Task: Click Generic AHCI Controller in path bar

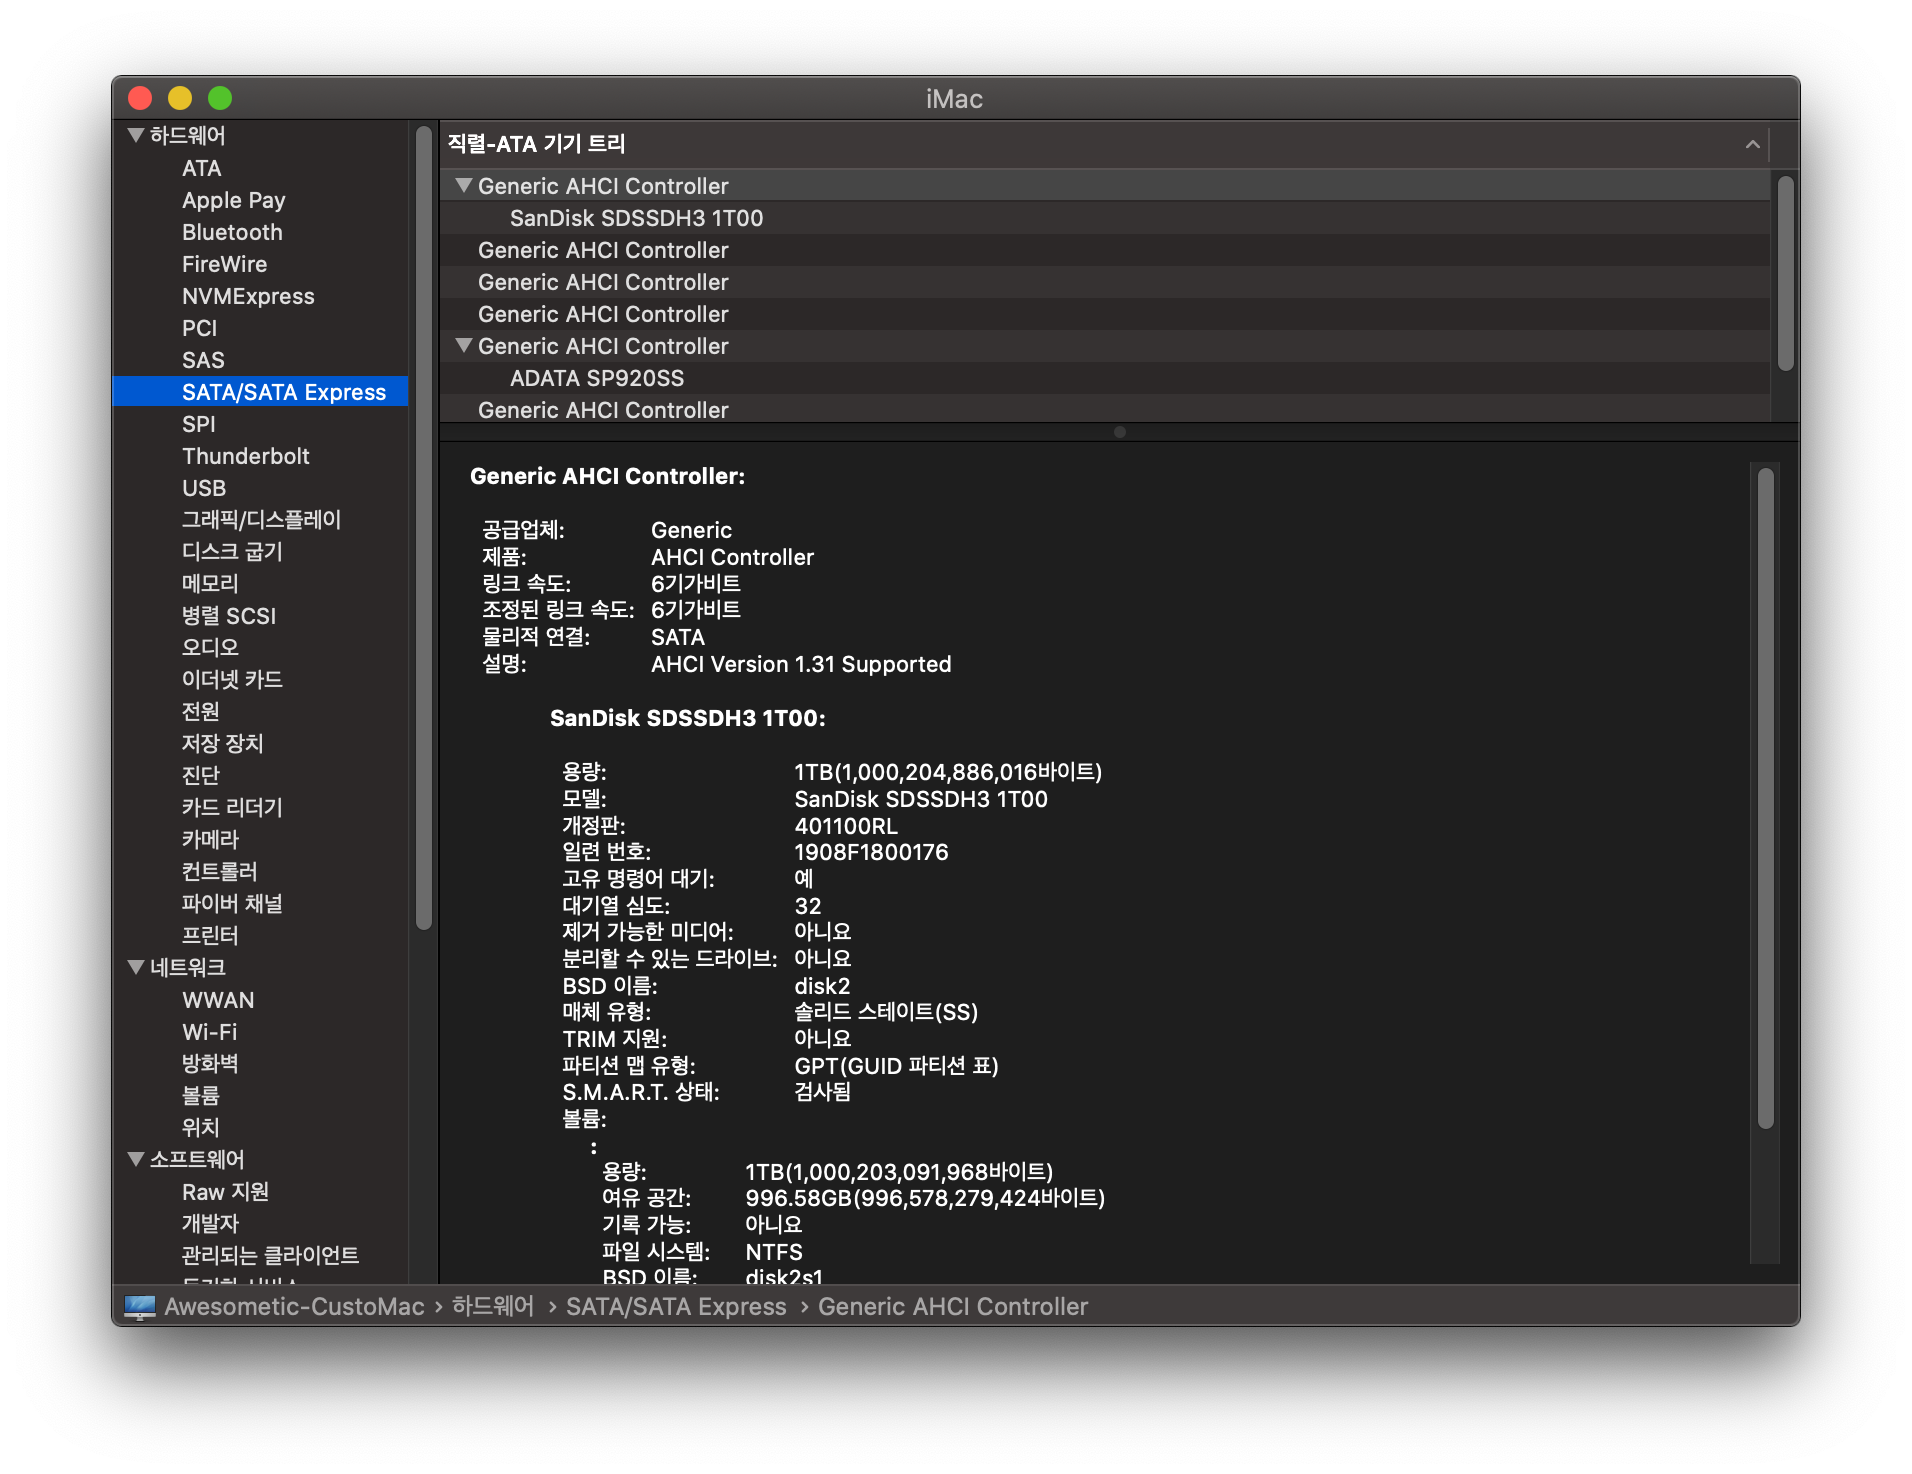Action: click(953, 1306)
